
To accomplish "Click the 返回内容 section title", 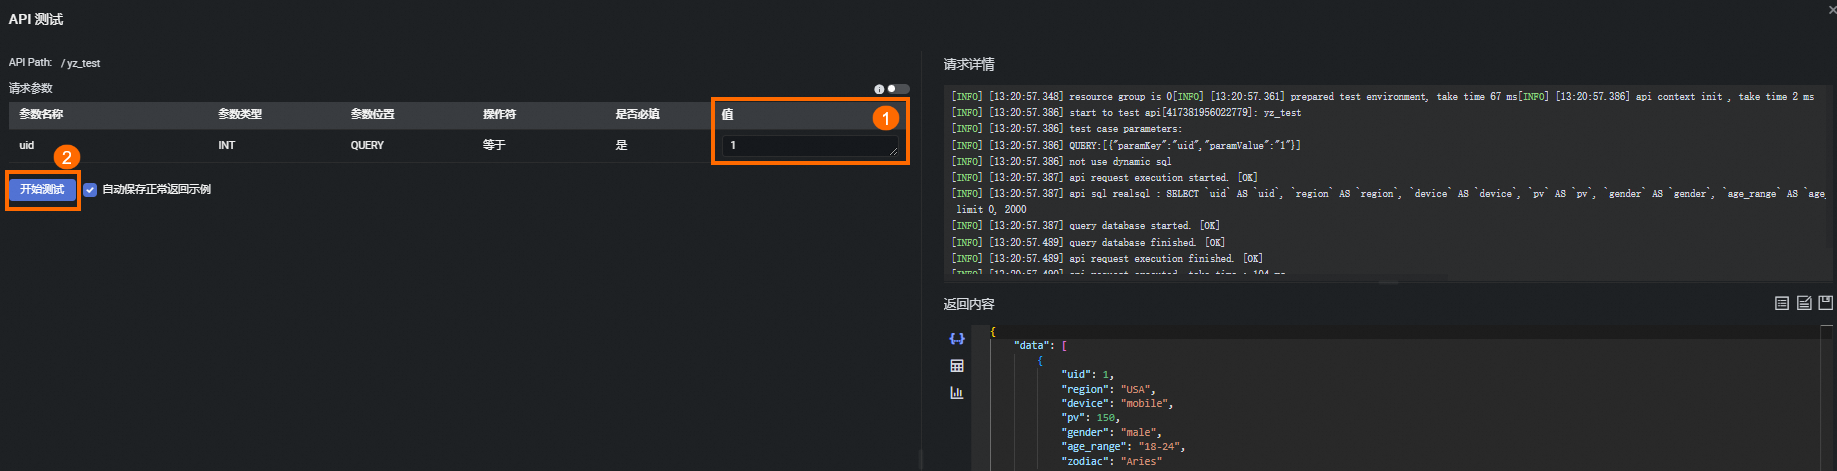I will point(969,304).
